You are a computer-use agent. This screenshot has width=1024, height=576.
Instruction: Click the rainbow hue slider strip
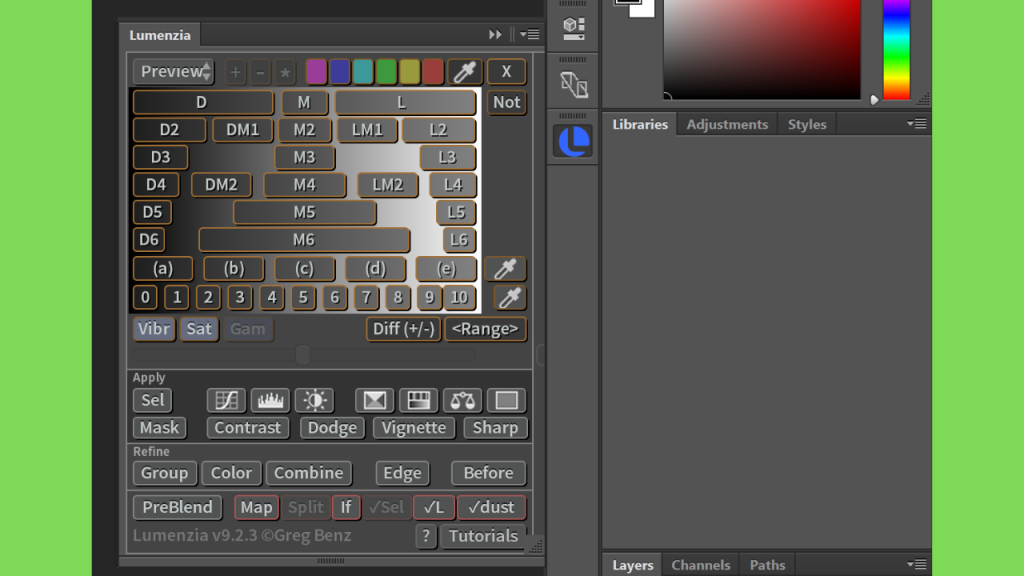click(896, 50)
